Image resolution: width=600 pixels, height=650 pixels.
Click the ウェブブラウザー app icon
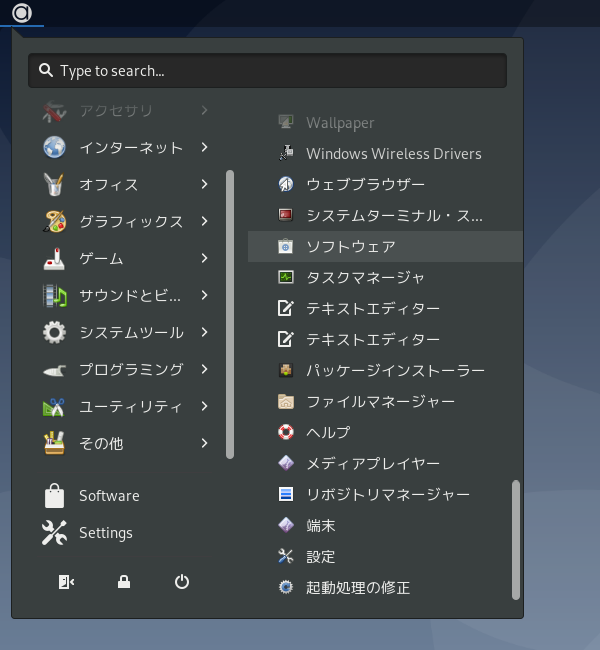tap(286, 184)
